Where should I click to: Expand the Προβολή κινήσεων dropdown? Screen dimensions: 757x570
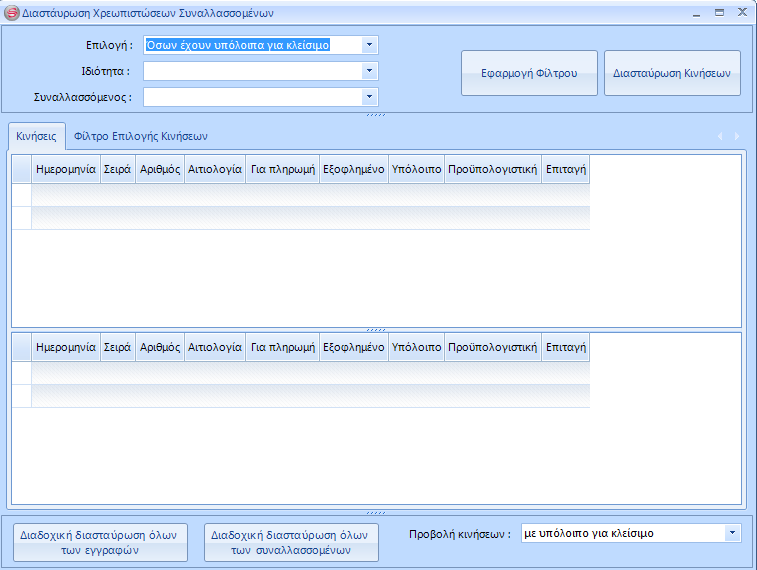coord(733,533)
